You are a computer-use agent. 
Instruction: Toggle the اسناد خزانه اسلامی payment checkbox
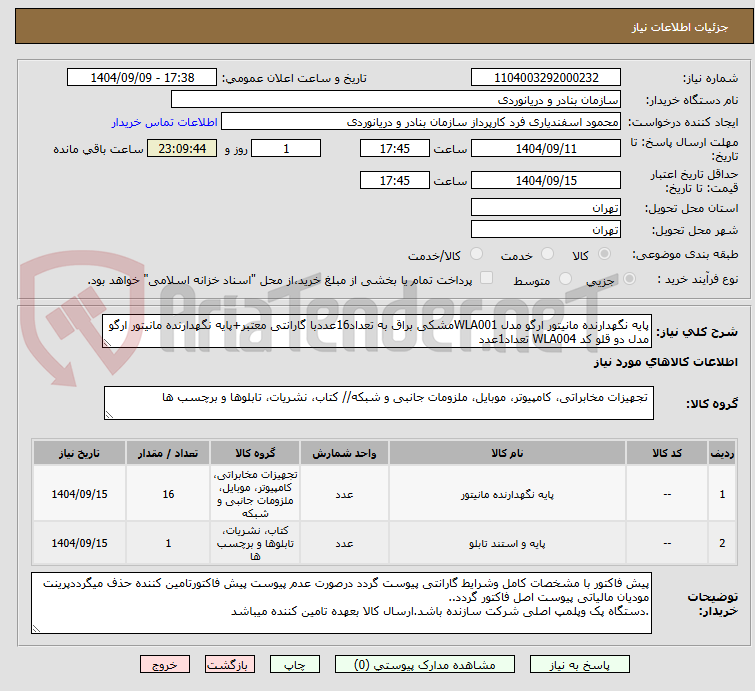click(x=486, y=278)
